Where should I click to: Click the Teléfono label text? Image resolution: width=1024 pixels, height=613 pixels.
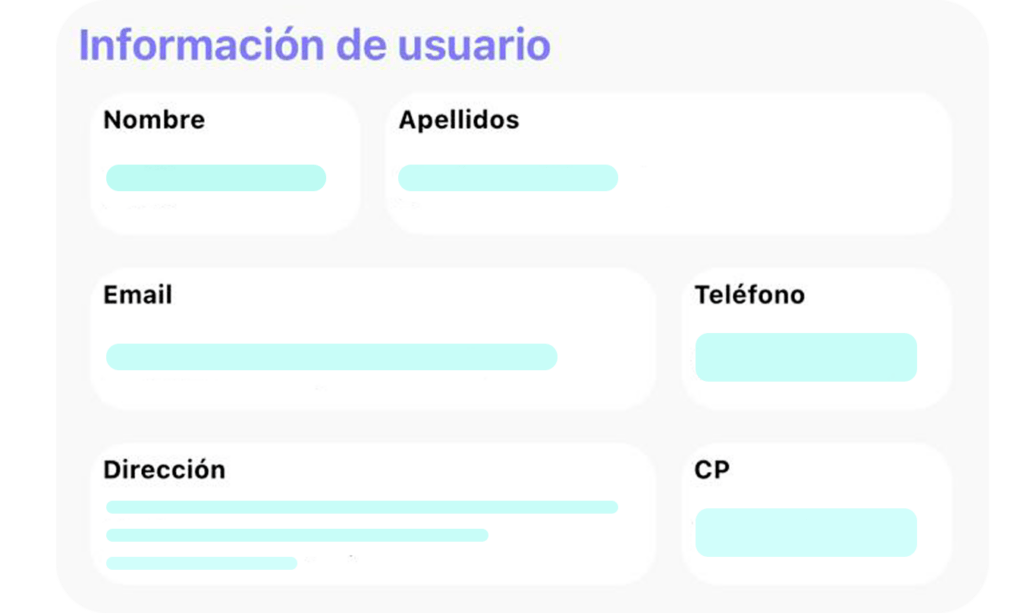coord(750,295)
